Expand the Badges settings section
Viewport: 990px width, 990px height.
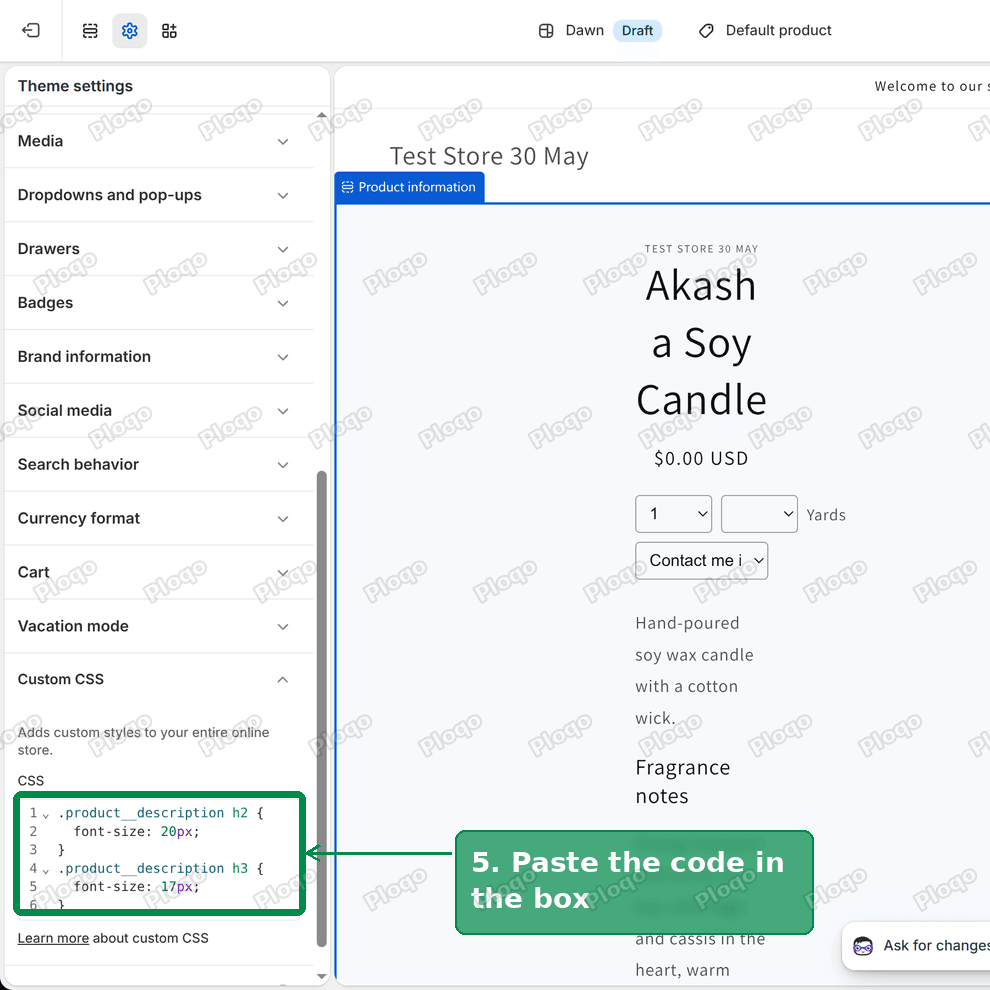click(159, 303)
